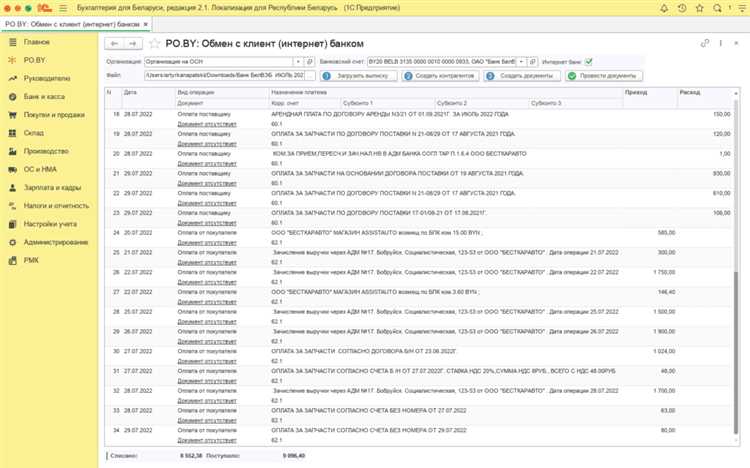Add this form to favorites via star
Viewport: 750px width, 468px height.
coord(154,44)
